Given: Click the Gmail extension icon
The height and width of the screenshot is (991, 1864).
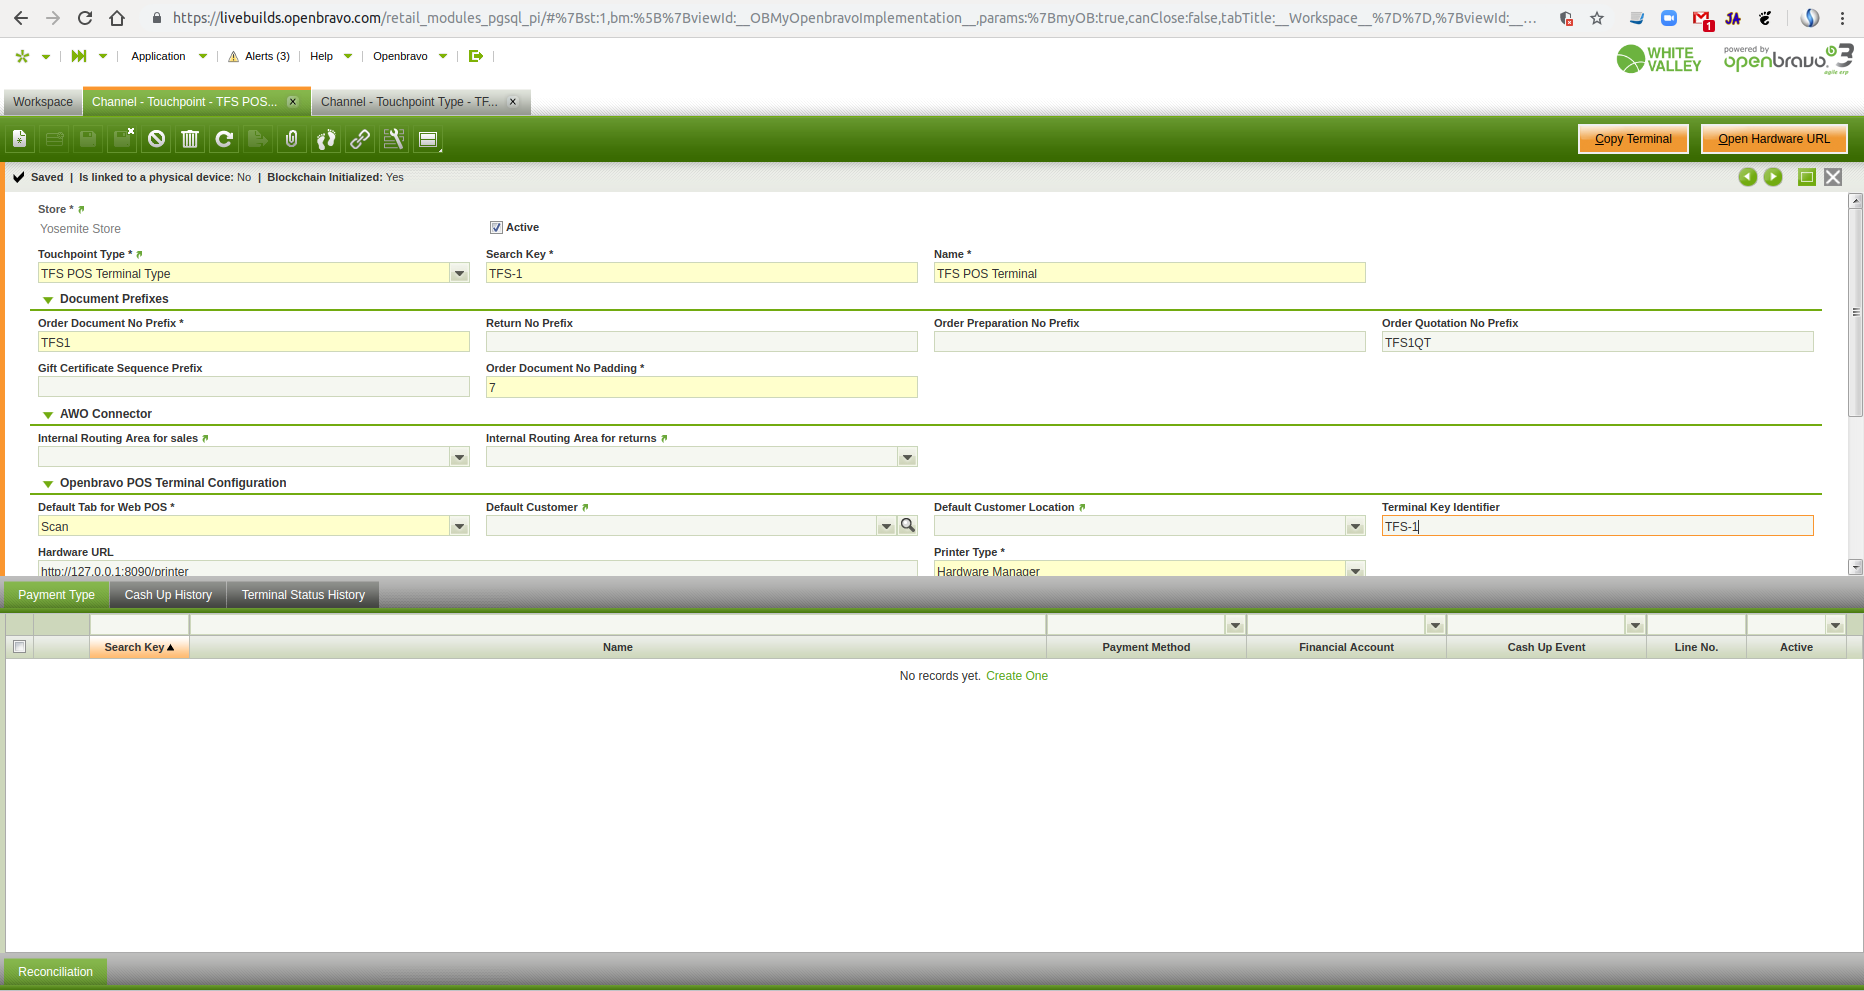Looking at the screenshot, I should click(1702, 19).
